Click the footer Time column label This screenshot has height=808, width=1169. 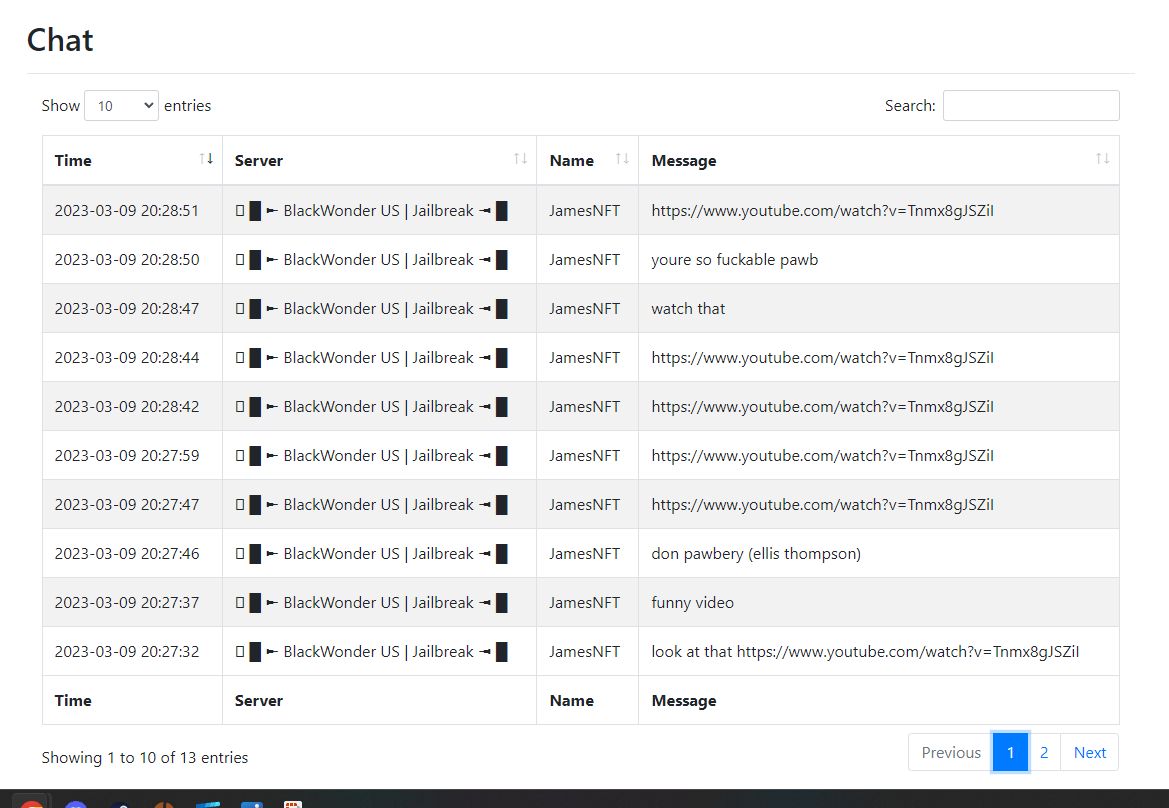point(73,701)
